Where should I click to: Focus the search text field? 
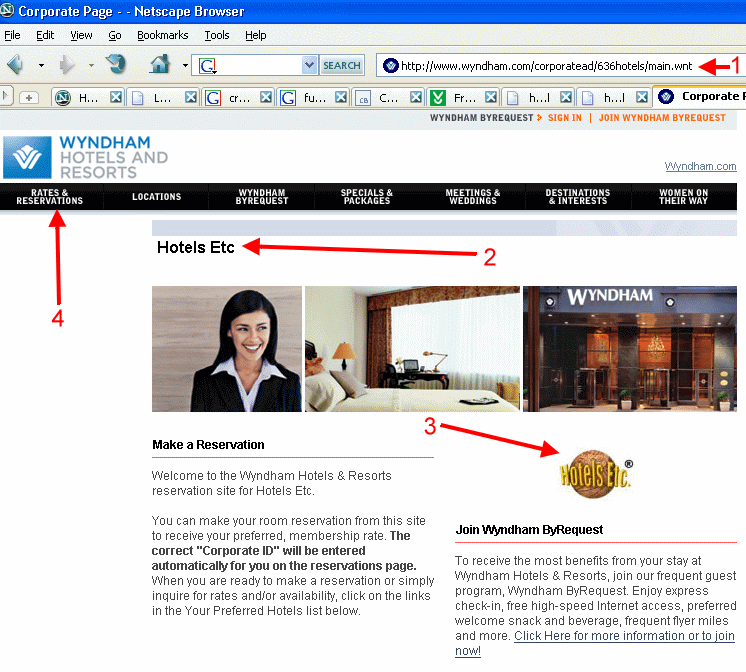[259, 65]
